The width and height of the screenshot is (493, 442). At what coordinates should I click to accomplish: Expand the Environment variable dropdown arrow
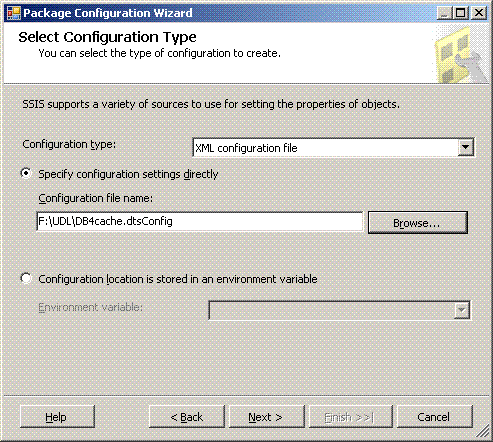462,310
